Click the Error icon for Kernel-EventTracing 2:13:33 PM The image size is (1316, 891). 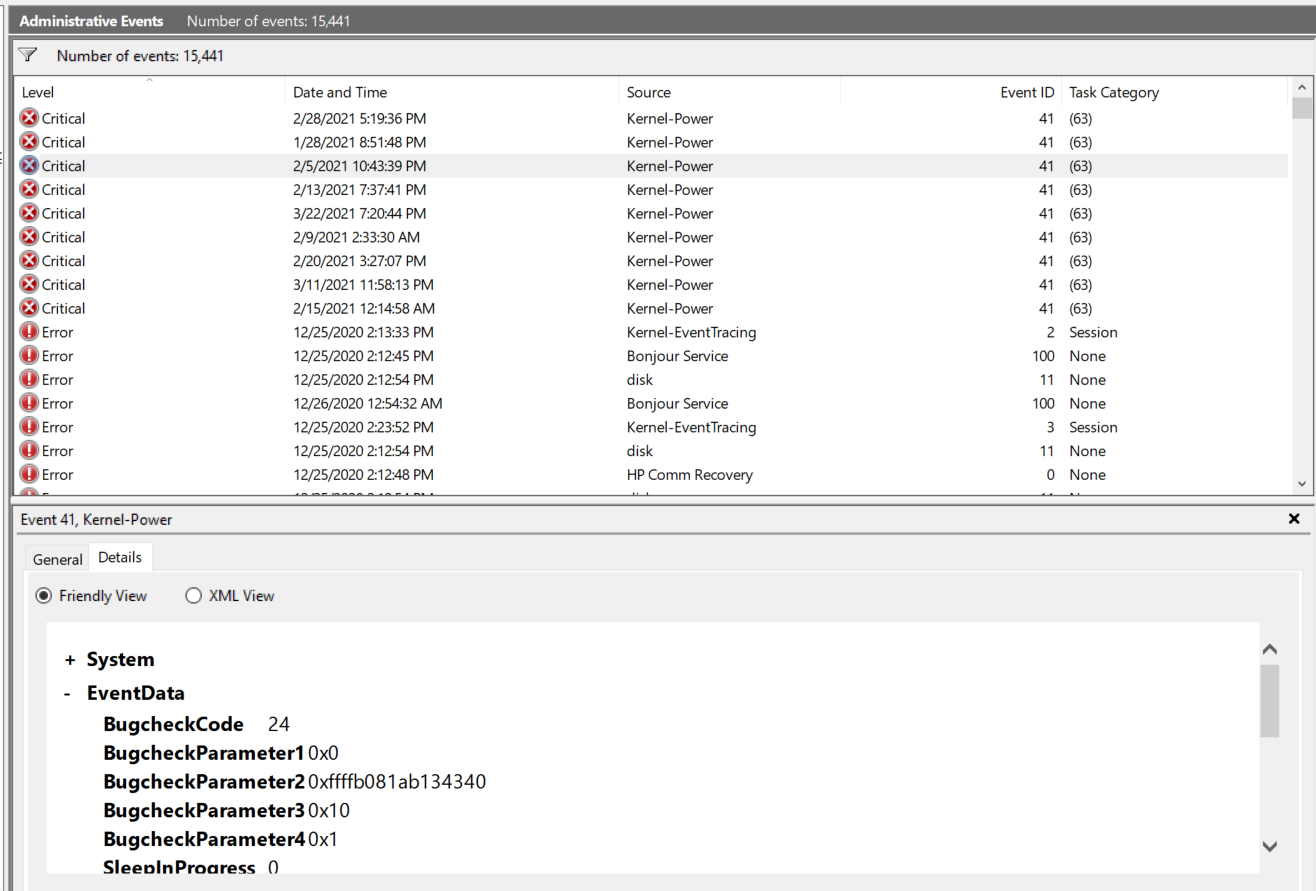[x=29, y=332]
